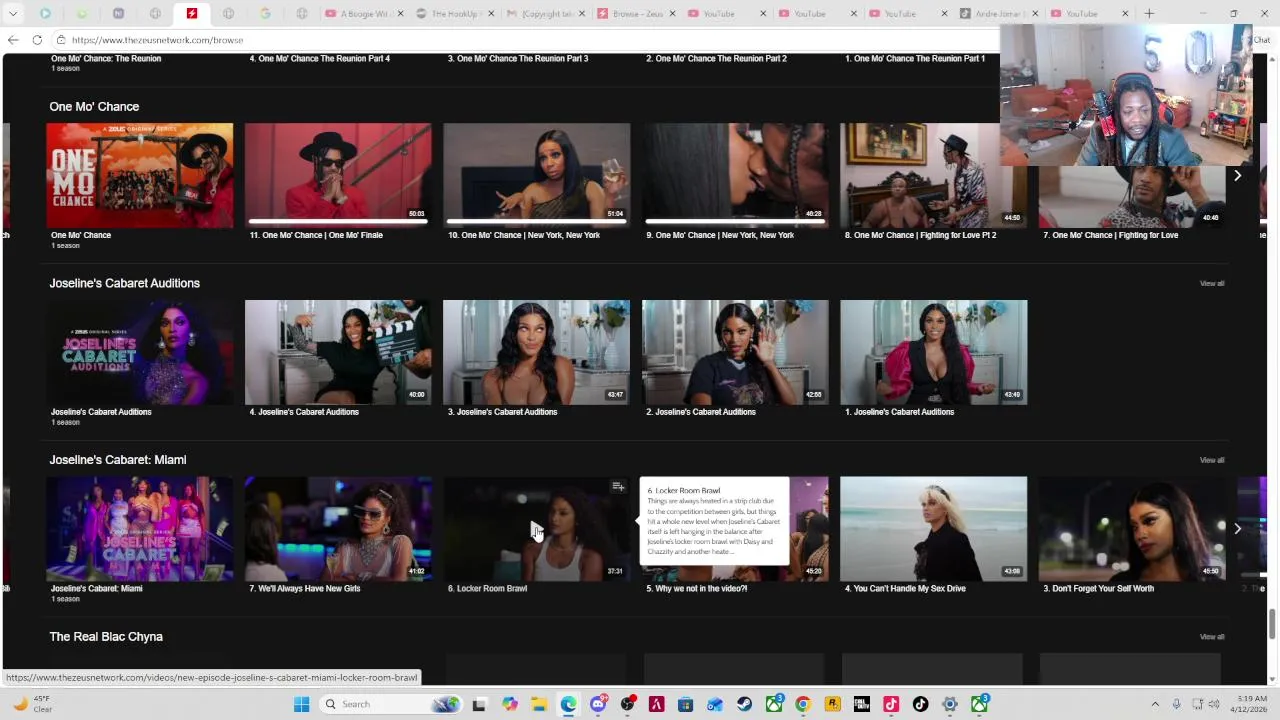Play episode 10 New York, New York thumbnail

(x=537, y=176)
